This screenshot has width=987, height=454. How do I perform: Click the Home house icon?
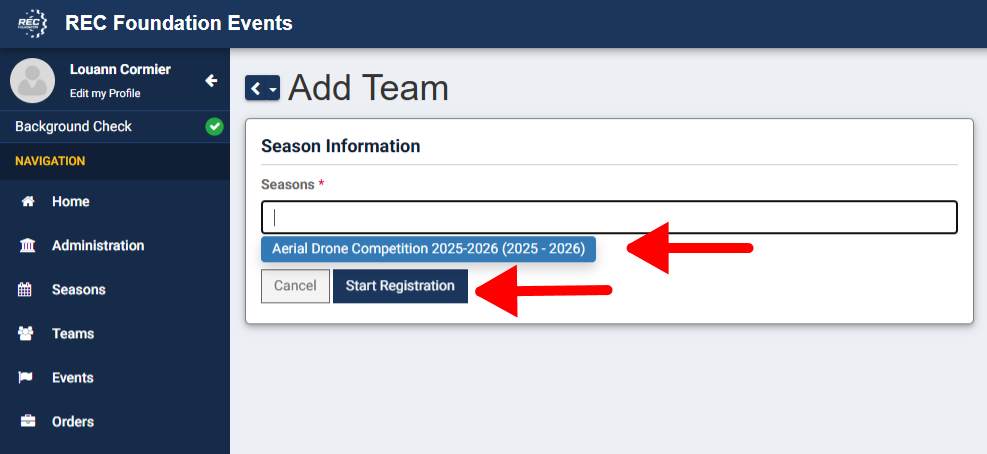pos(28,202)
